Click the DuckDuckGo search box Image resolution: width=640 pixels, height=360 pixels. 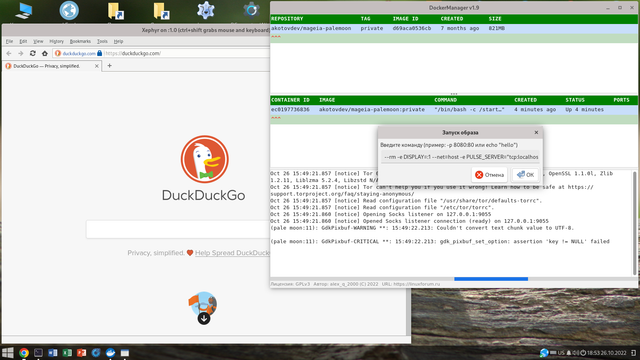pyautogui.click(x=178, y=229)
